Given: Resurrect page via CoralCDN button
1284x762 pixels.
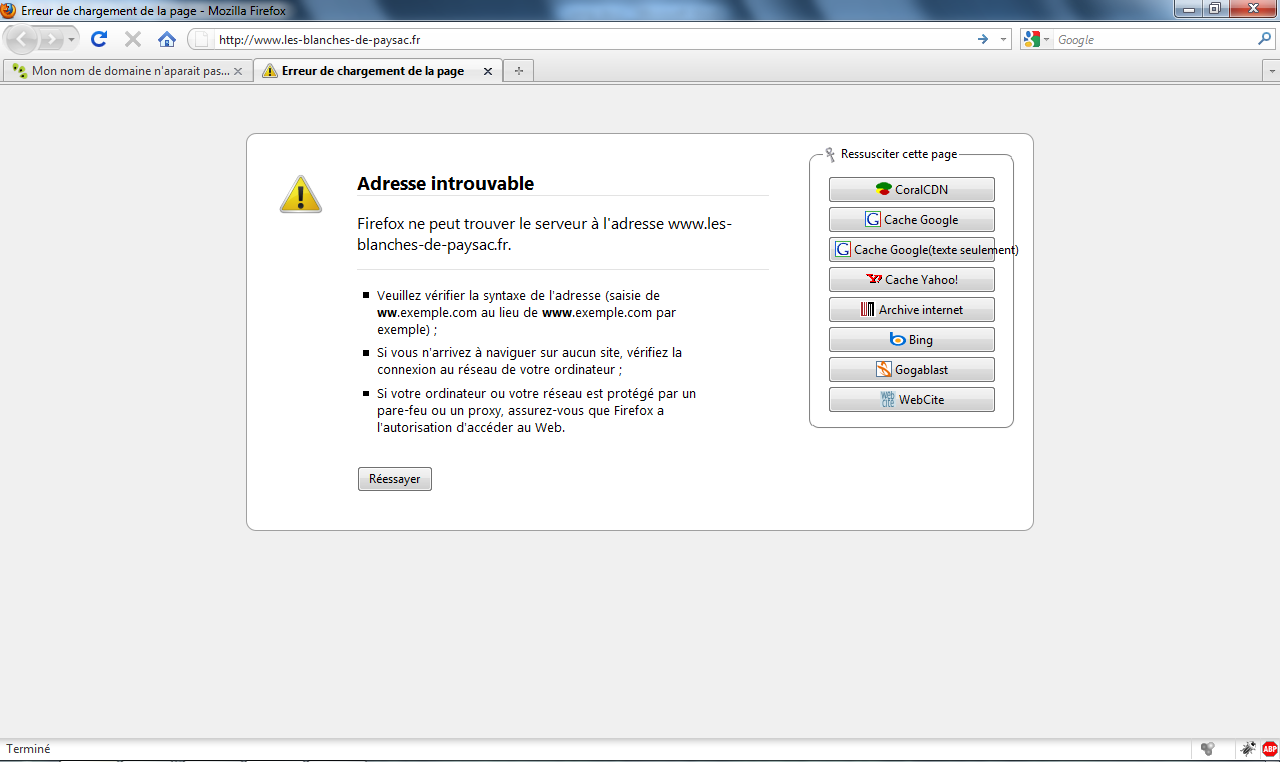Looking at the screenshot, I should (912, 190).
